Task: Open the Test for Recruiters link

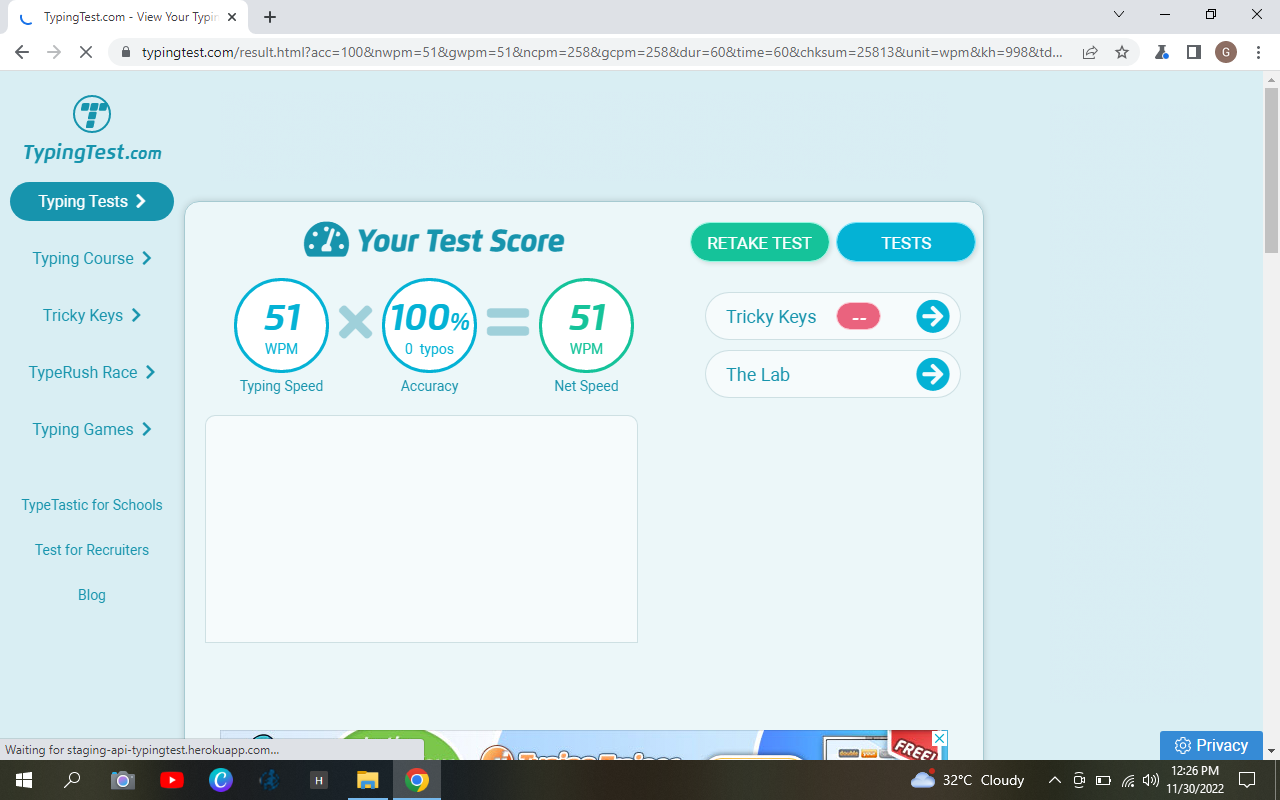Action: [x=92, y=550]
